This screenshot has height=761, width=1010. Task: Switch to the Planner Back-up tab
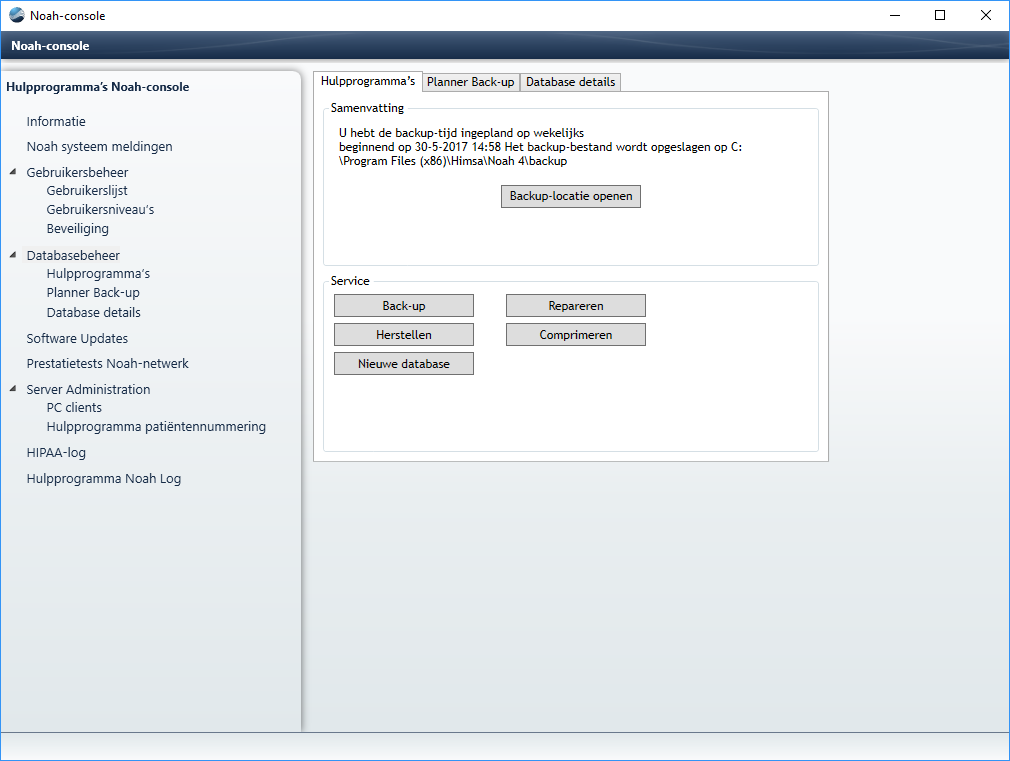click(470, 82)
